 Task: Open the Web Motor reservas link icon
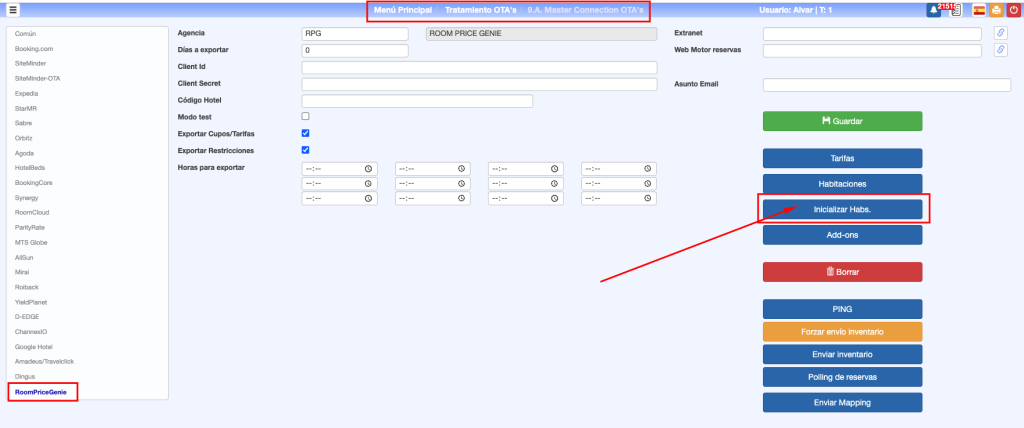pyautogui.click(x=1000, y=50)
